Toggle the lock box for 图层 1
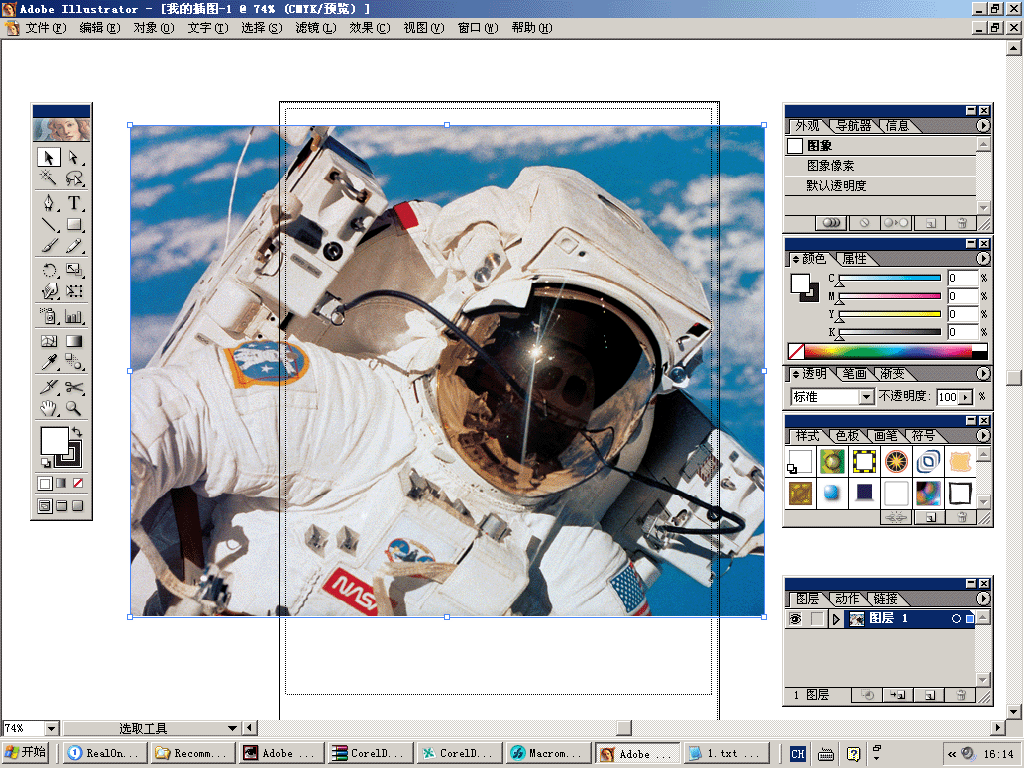 point(817,618)
